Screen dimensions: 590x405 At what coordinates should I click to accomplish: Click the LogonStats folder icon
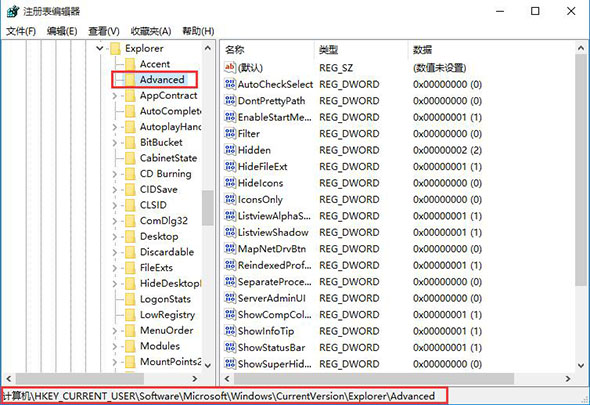(130, 299)
